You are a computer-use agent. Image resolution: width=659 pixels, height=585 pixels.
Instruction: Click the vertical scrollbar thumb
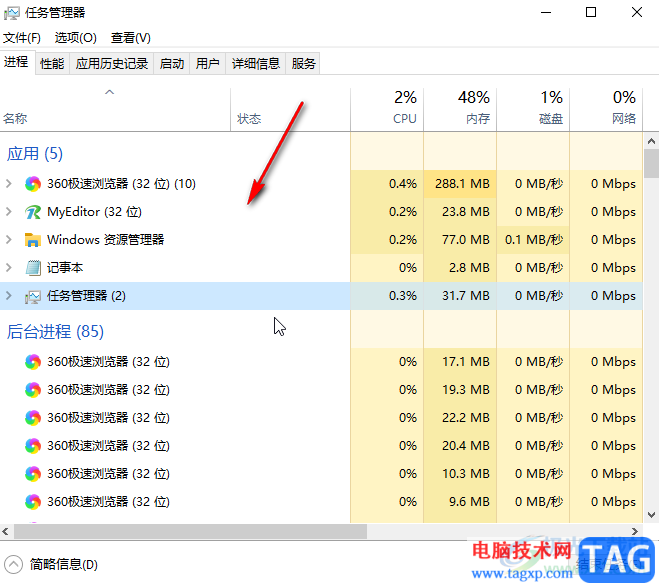[x=651, y=163]
